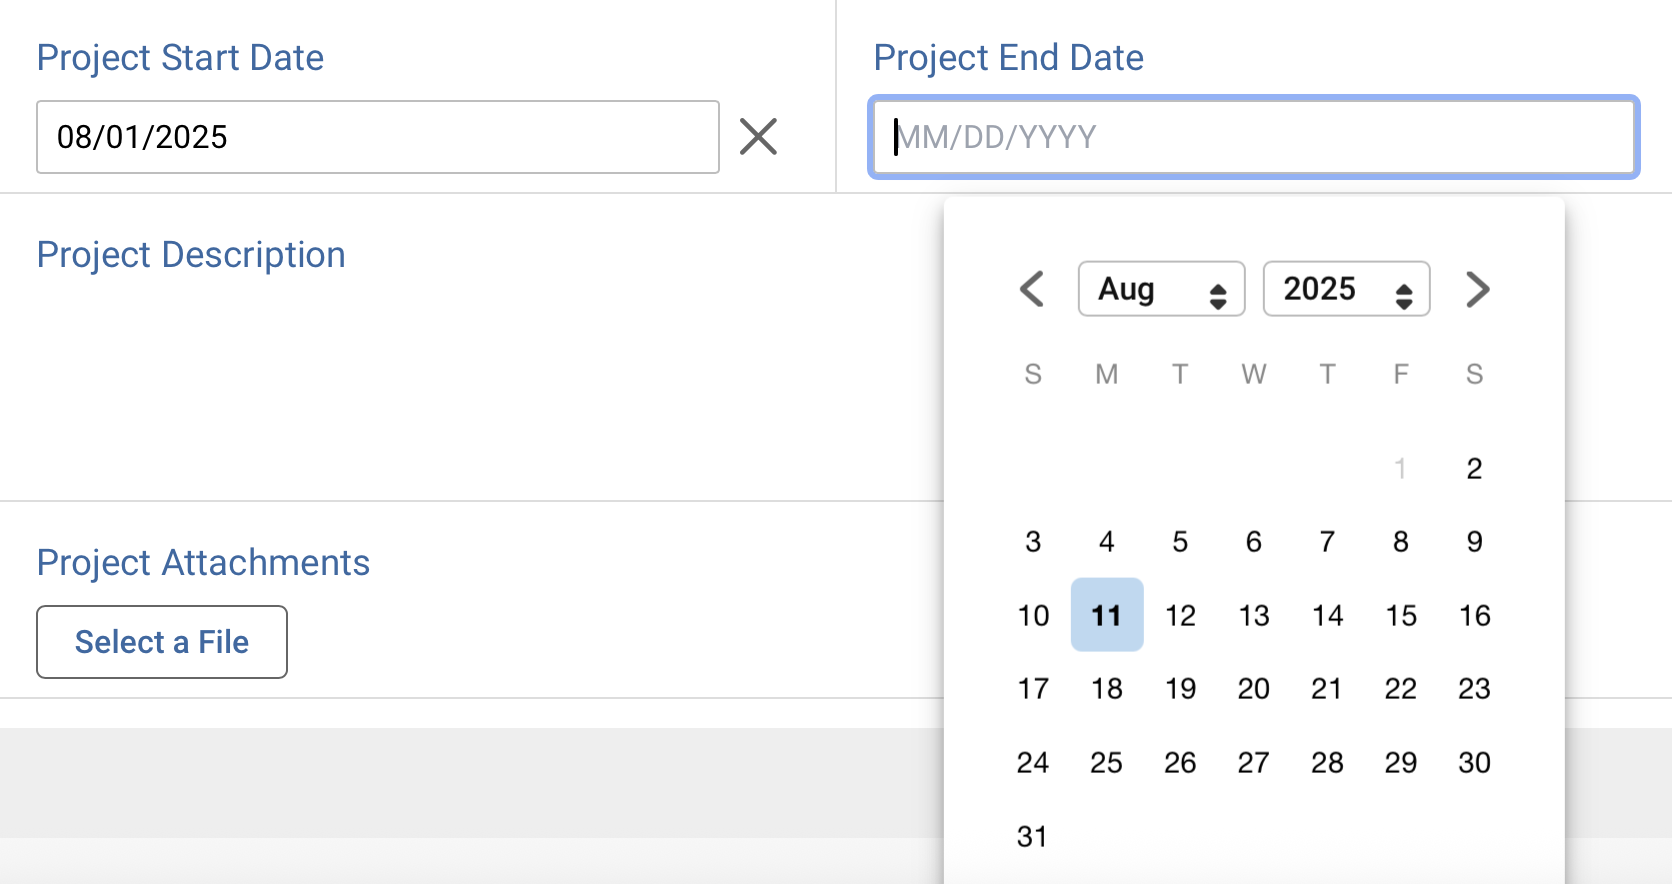Clear the Project Start Date value
Image resolution: width=1672 pixels, height=884 pixels.
click(x=759, y=137)
